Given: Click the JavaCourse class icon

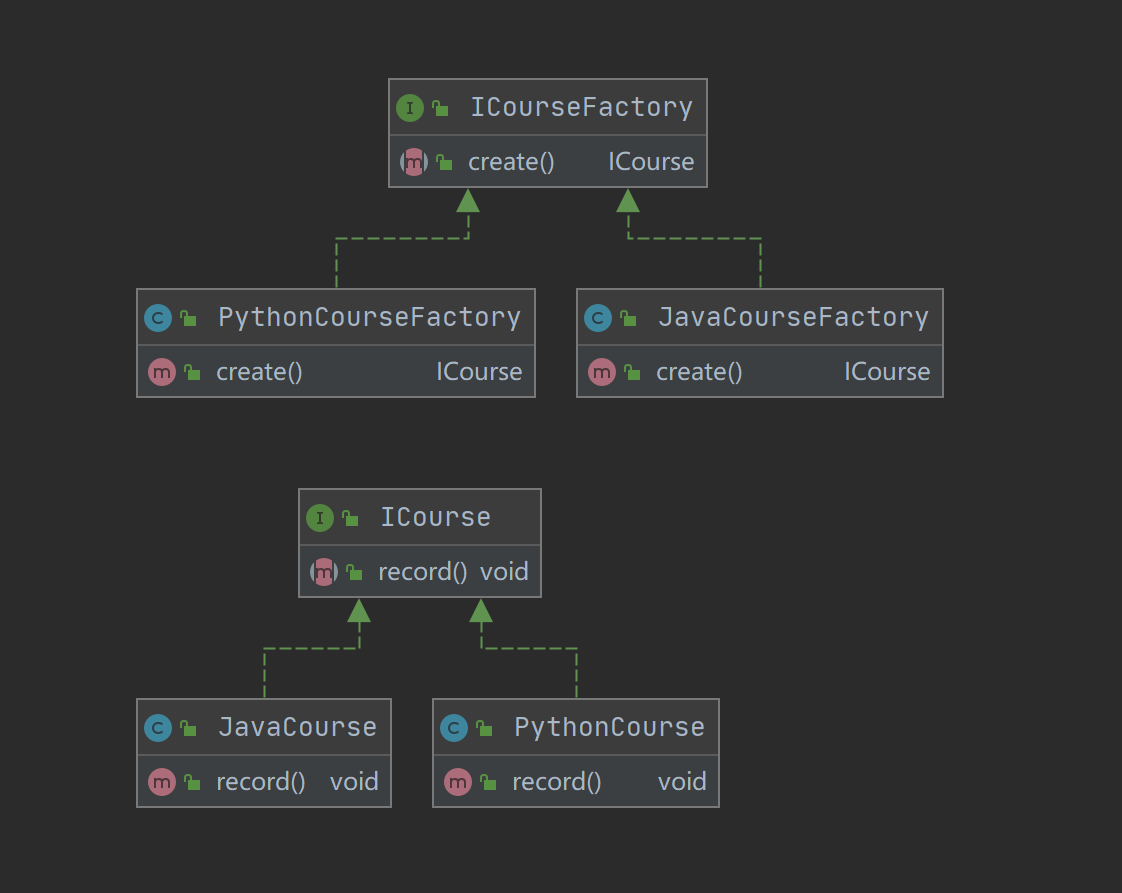Looking at the screenshot, I should (x=158, y=728).
